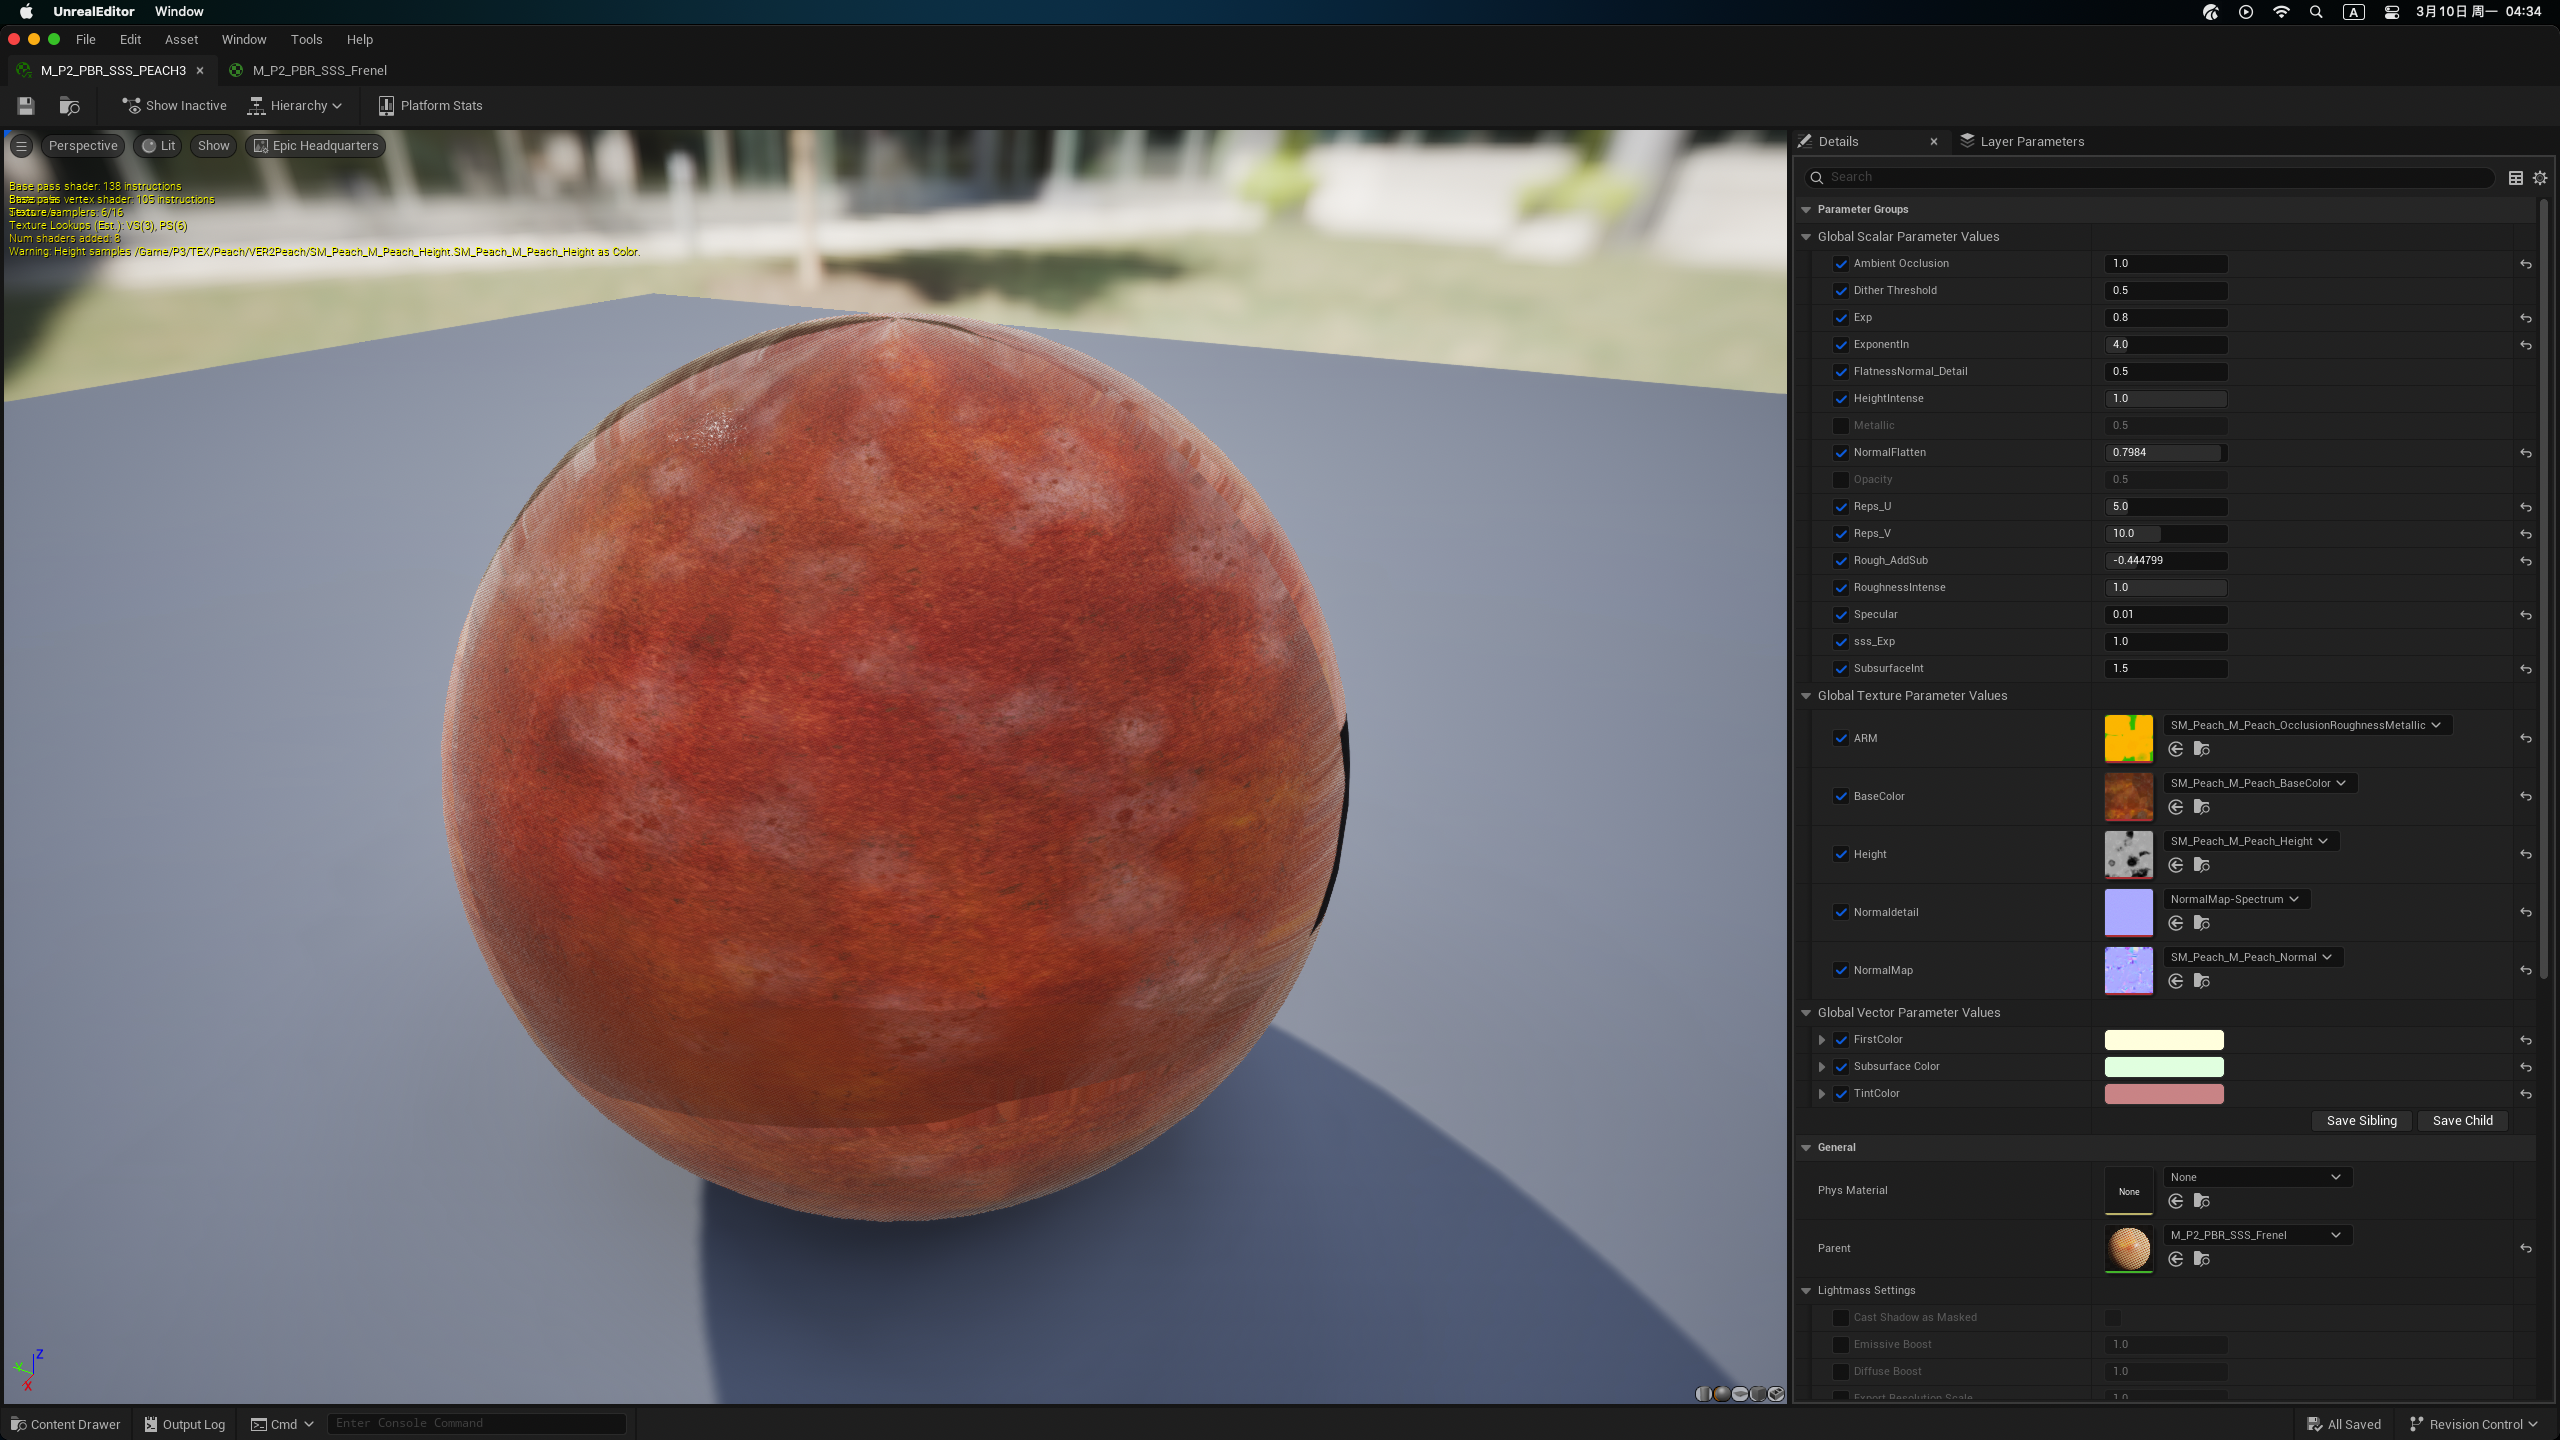The width and height of the screenshot is (2560, 1440).
Task: Uncheck the Ambient Occlusion parameter
Action: click(1841, 264)
